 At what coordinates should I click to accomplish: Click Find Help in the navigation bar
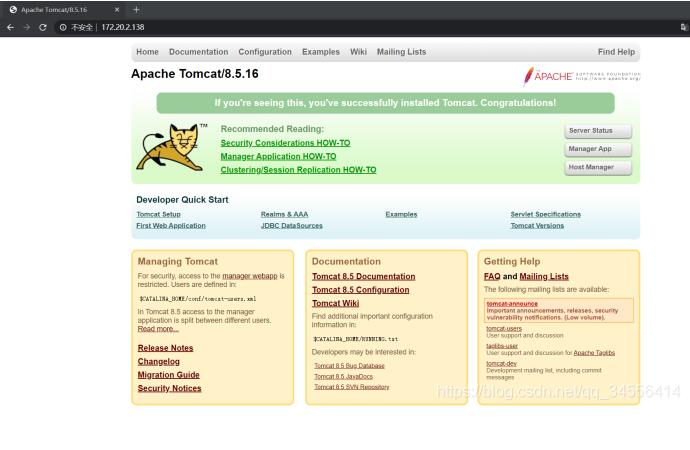[616, 52]
